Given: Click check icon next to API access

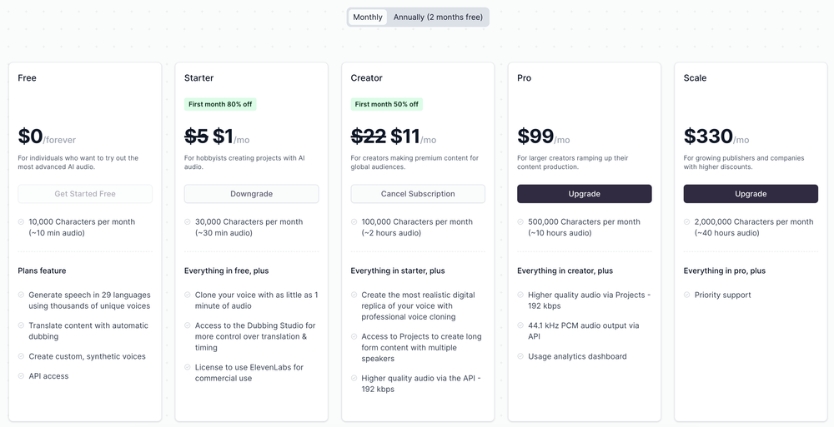Looking at the screenshot, I should [x=21, y=376].
